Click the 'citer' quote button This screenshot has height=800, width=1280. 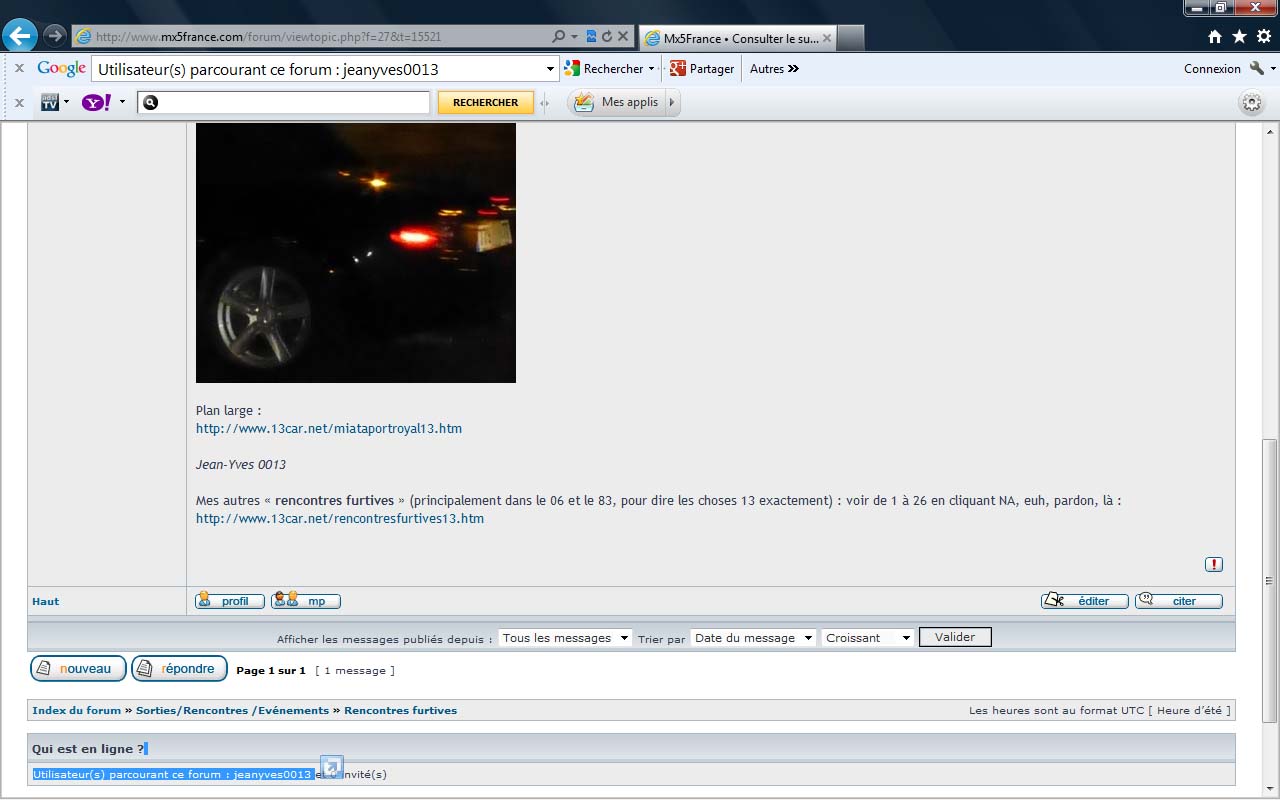pyautogui.click(x=1179, y=601)
